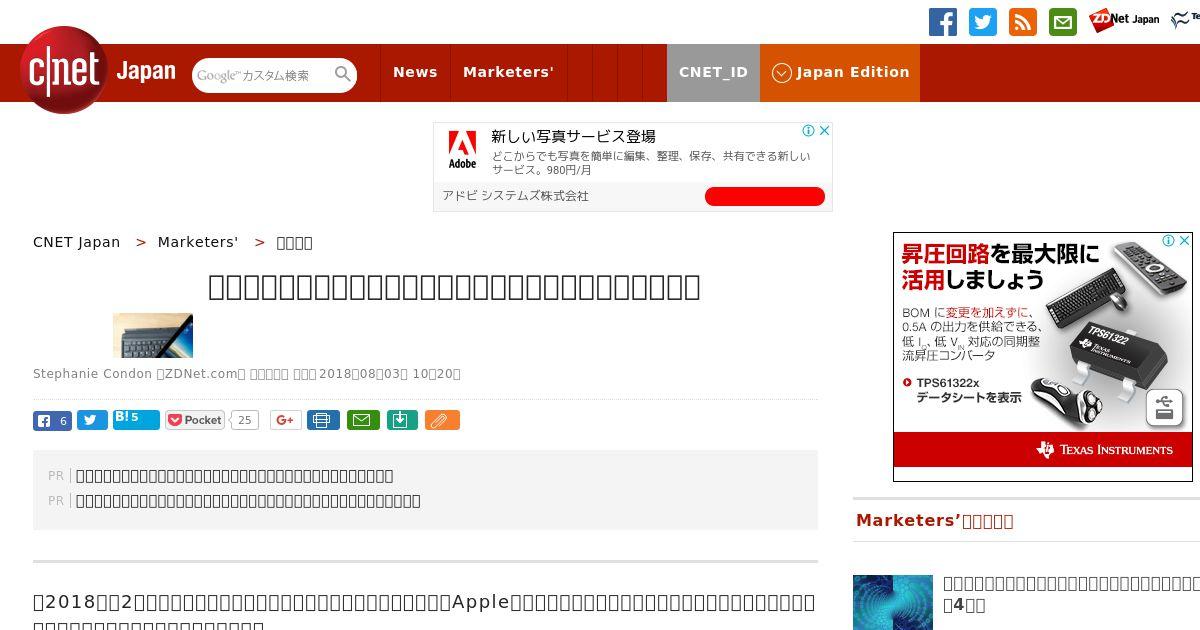Click the red button in Adobe ad

[765, 196]
